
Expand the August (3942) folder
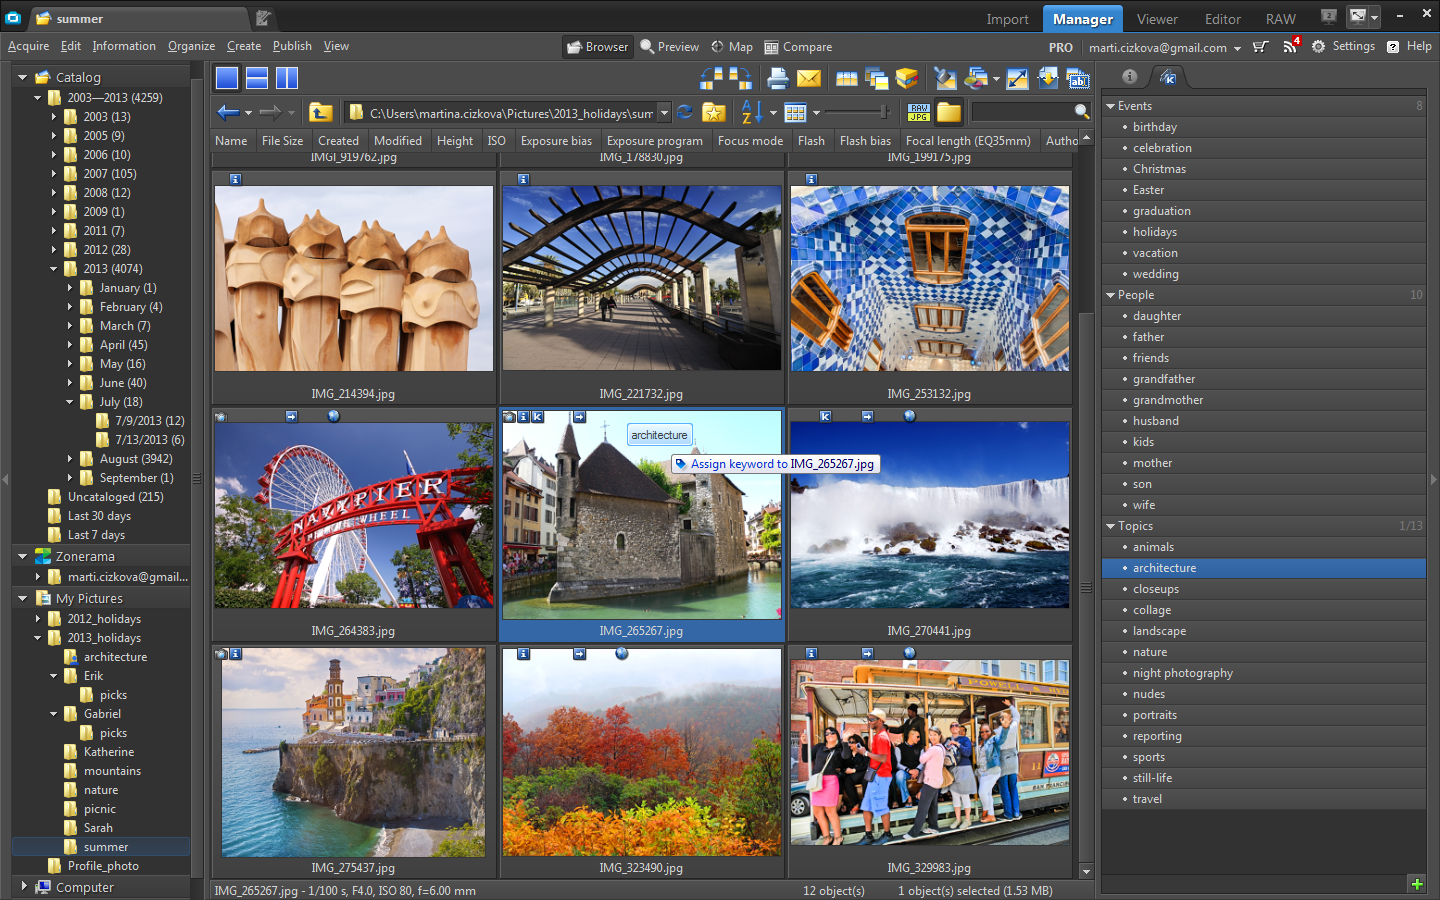70,459
